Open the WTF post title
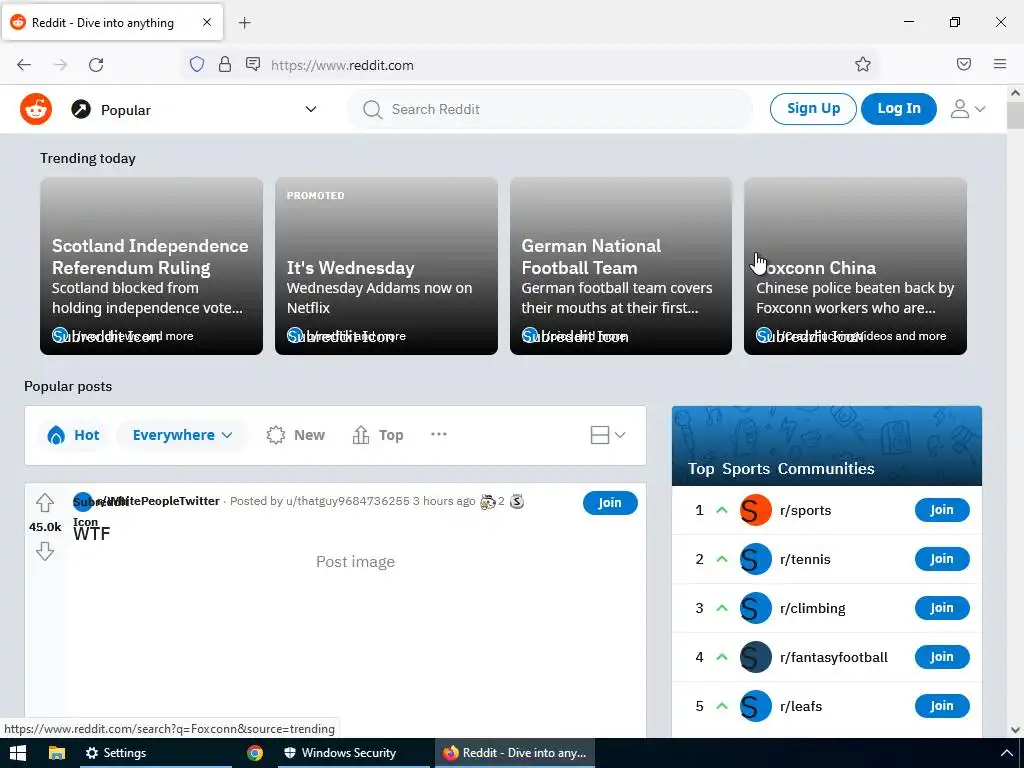 point(91,534)
